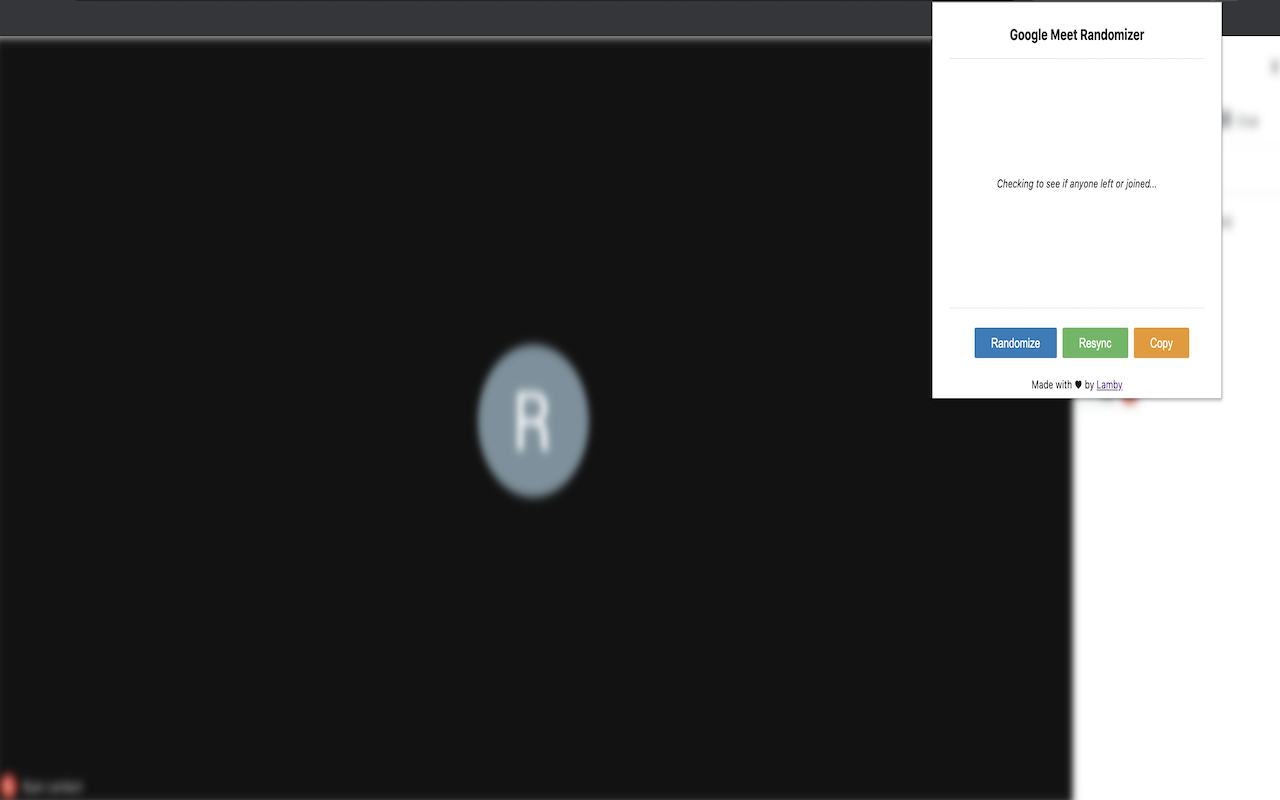This screenshot has height=800, width=1280.
Task: Open the Lamby author link
Action: coord(1109,385)
